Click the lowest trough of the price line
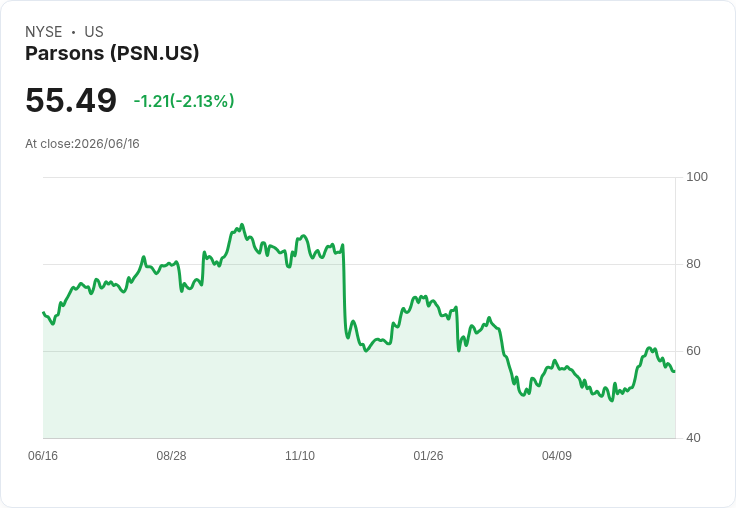Viewport: 736px width, 508px height. 612,400
